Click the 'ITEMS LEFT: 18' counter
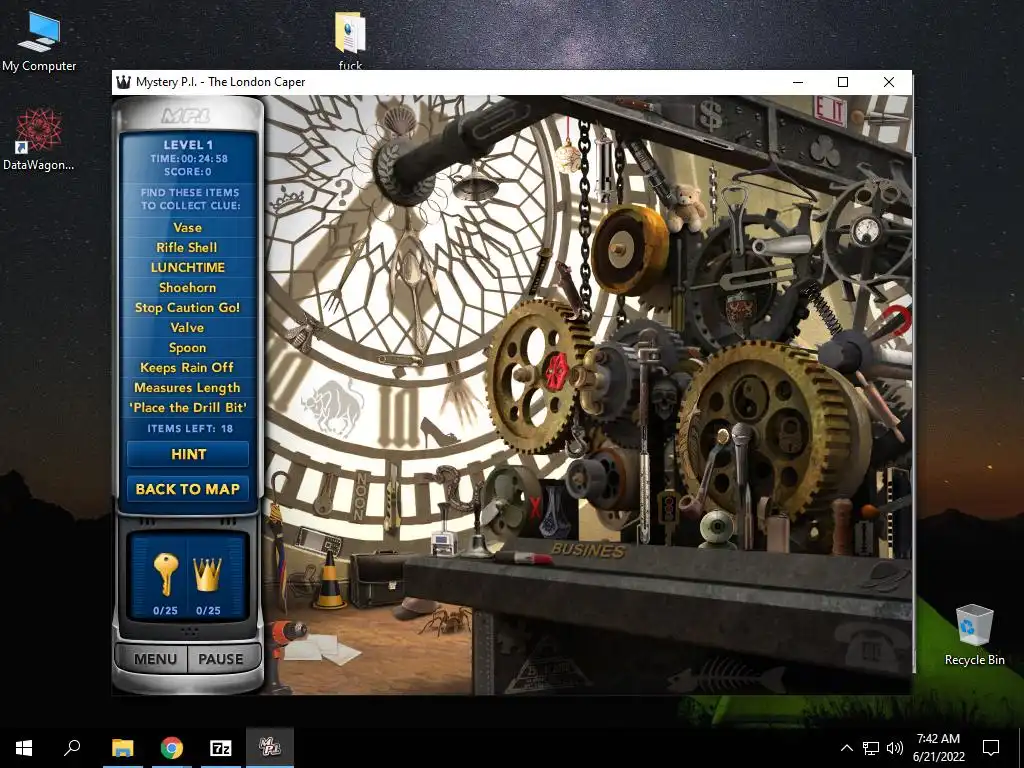This screenshot has width=1024, height=768. tap(189, 428)
